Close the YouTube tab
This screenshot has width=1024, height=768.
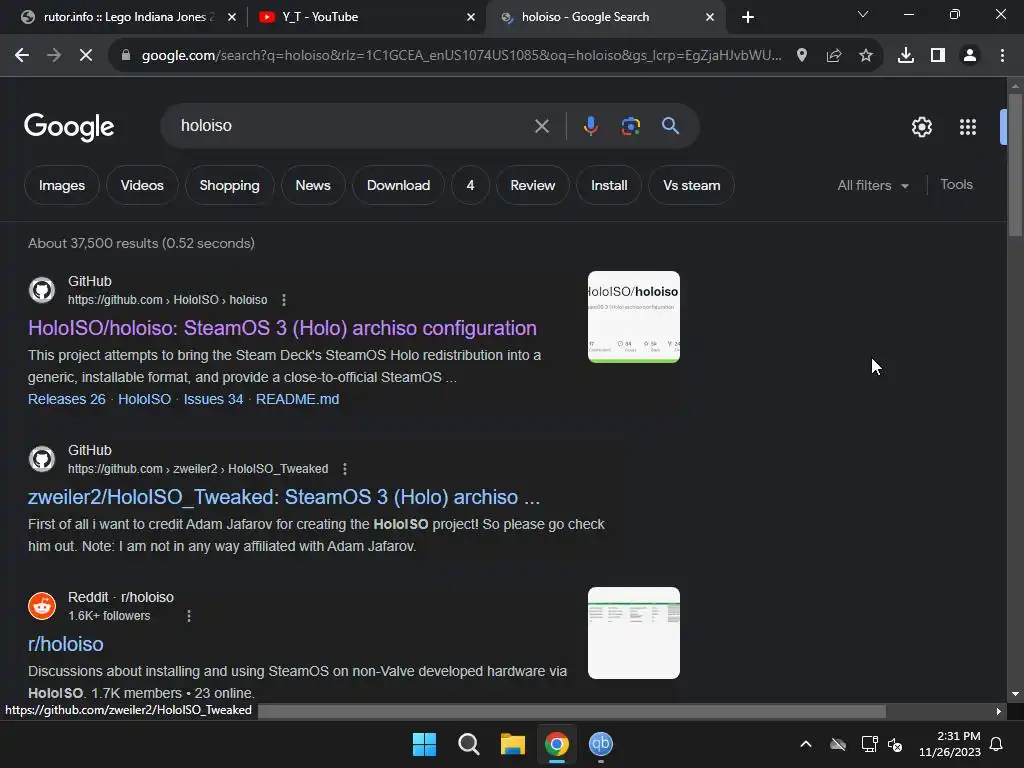point(471,17)
